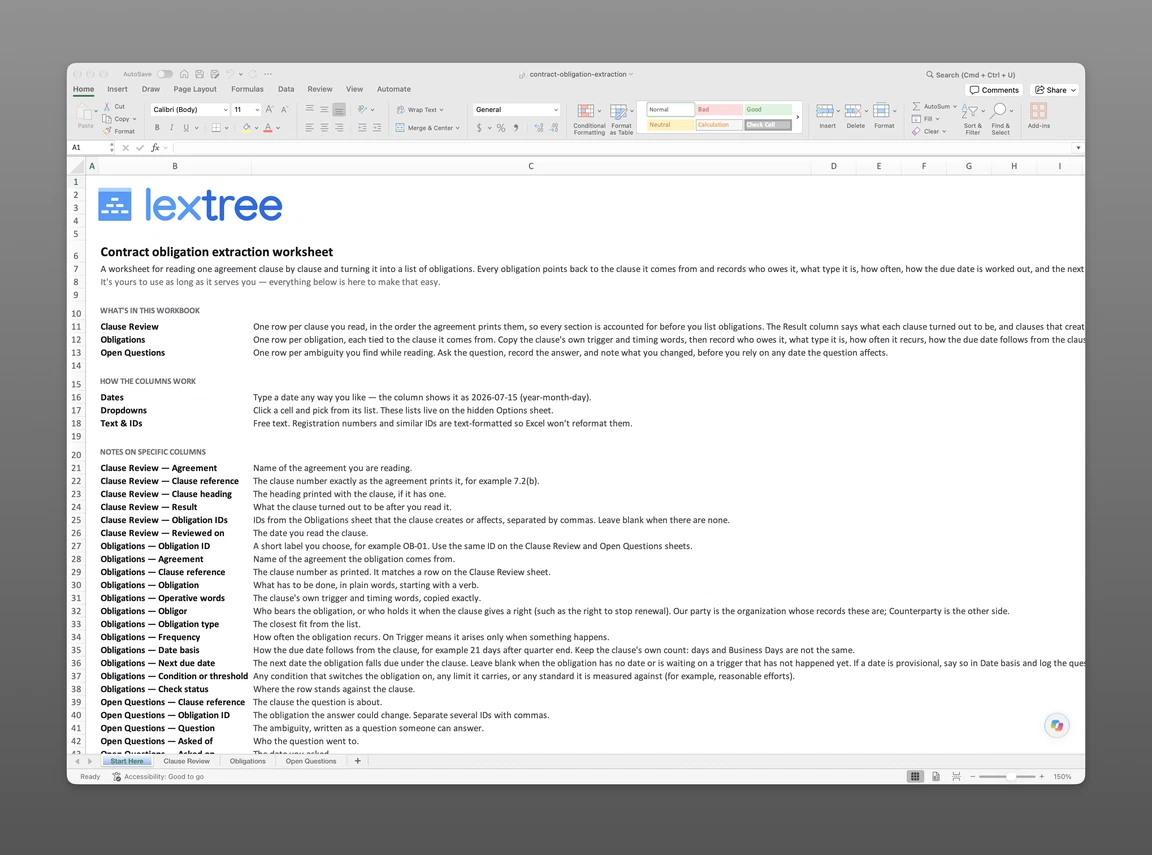Viewport: 1152px width, 855px height.
Task: Click the Comments button
Action: tap(995, 90)
